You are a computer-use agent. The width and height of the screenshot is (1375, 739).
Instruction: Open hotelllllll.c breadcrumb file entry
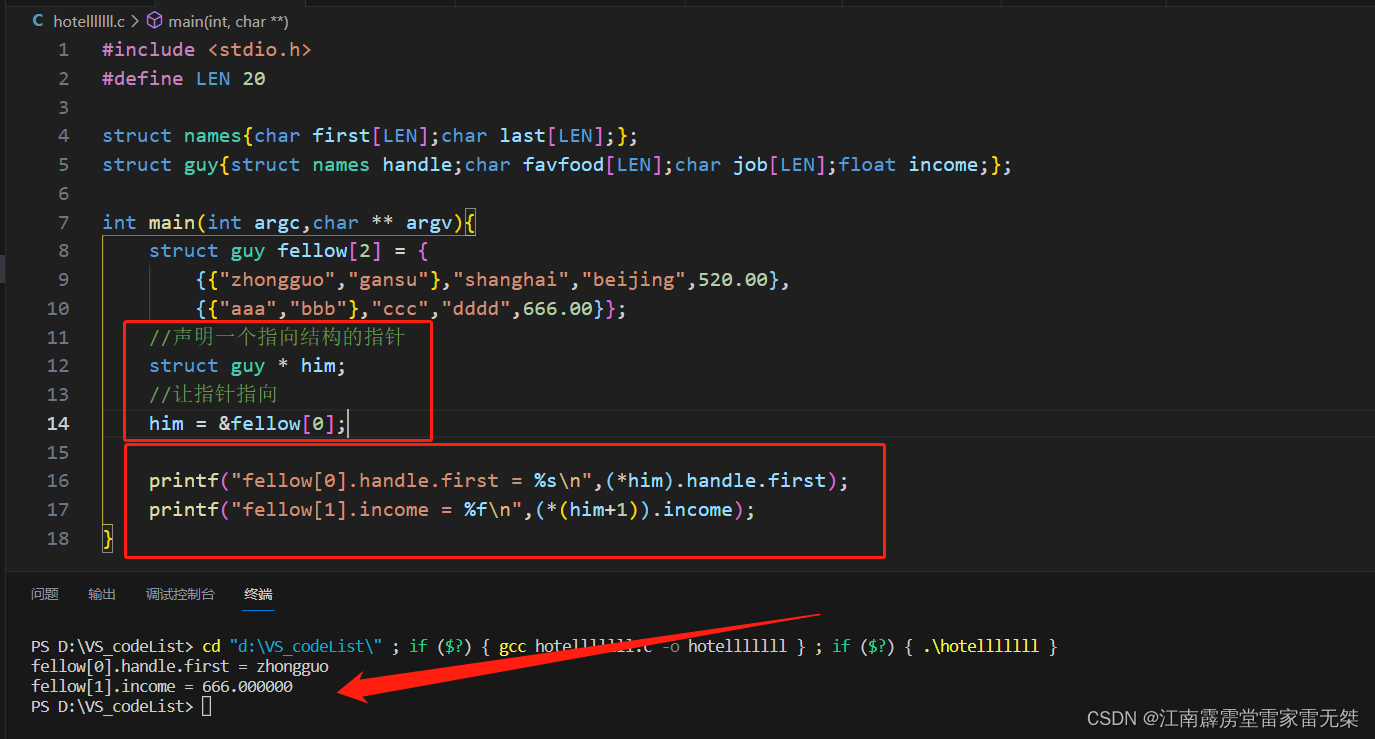click(88, 20)
